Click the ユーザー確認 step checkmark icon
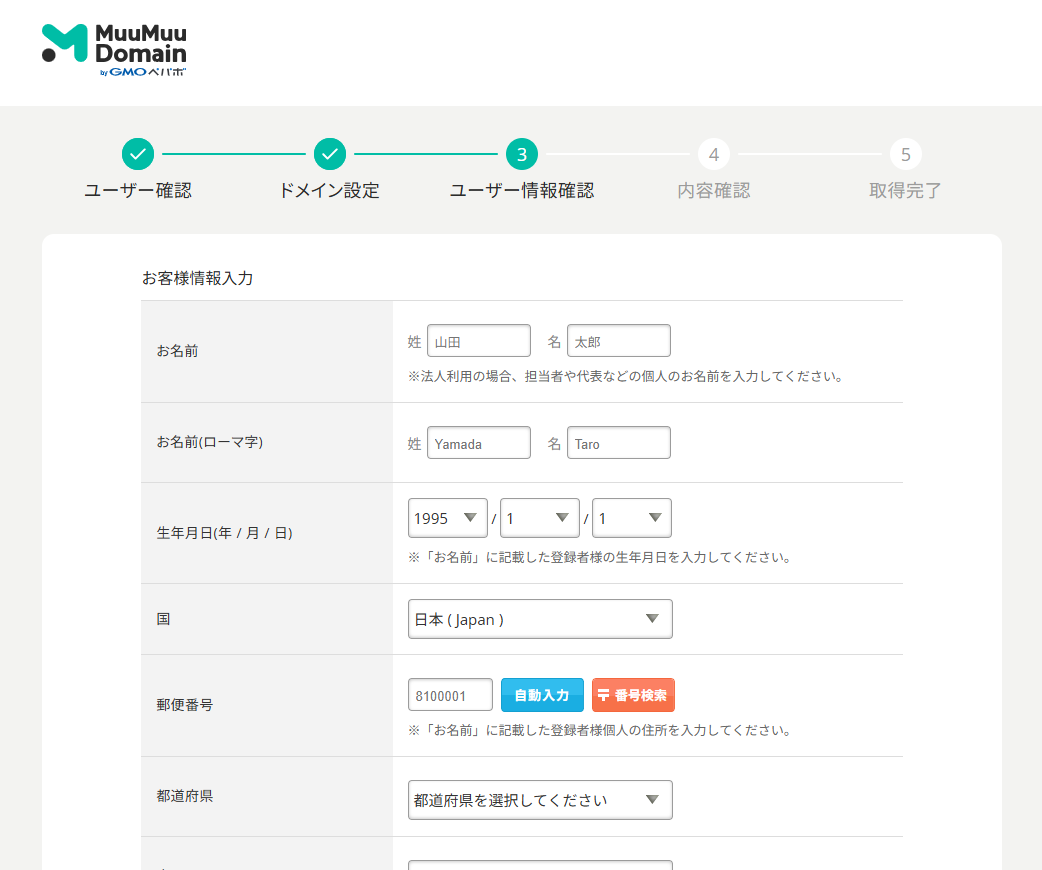 pos(138,154)
